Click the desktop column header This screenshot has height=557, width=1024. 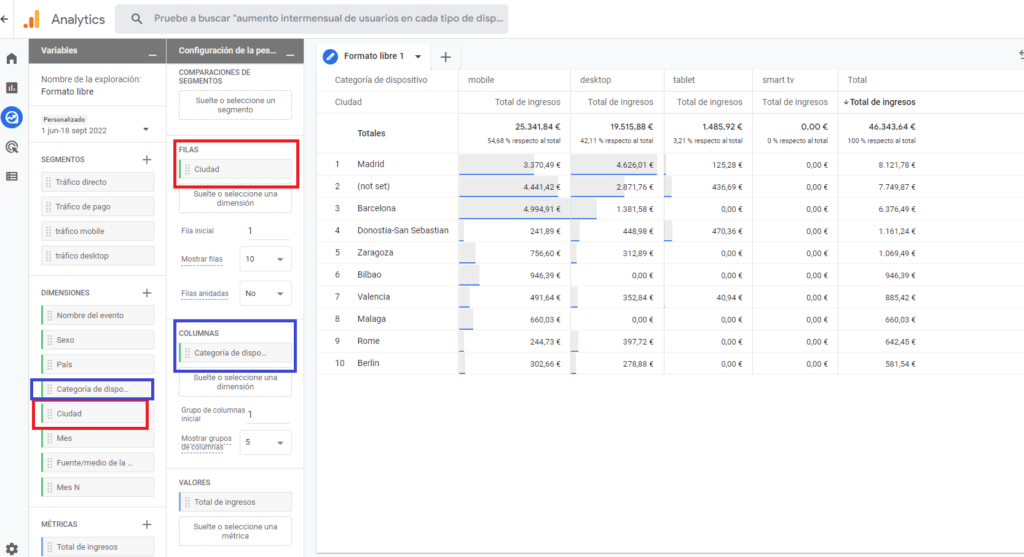(595, 80)
